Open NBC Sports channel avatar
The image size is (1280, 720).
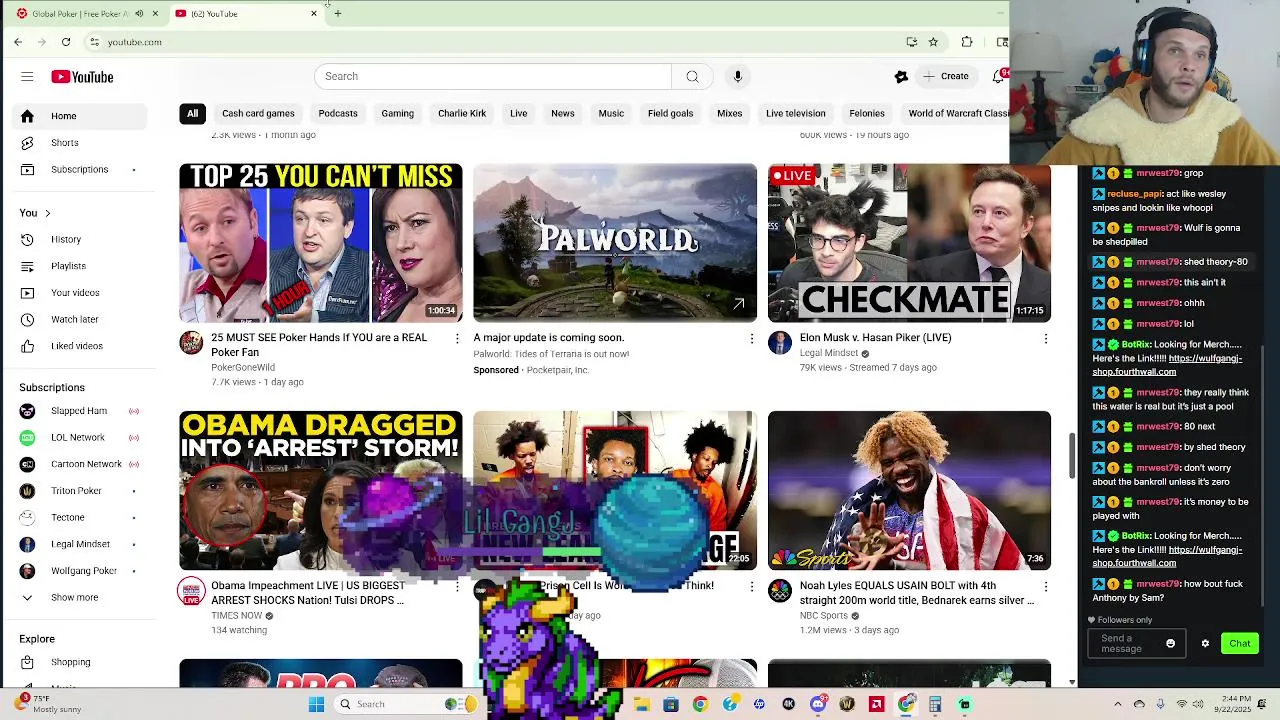[780, 592]
